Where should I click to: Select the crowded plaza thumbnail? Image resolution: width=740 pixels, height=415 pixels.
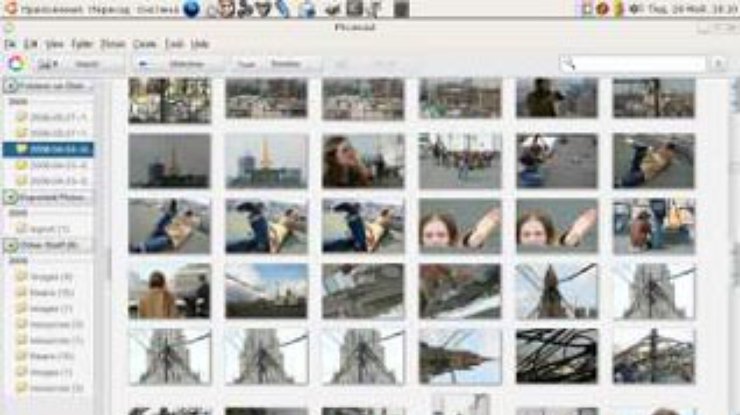click(x=460, y=161)
